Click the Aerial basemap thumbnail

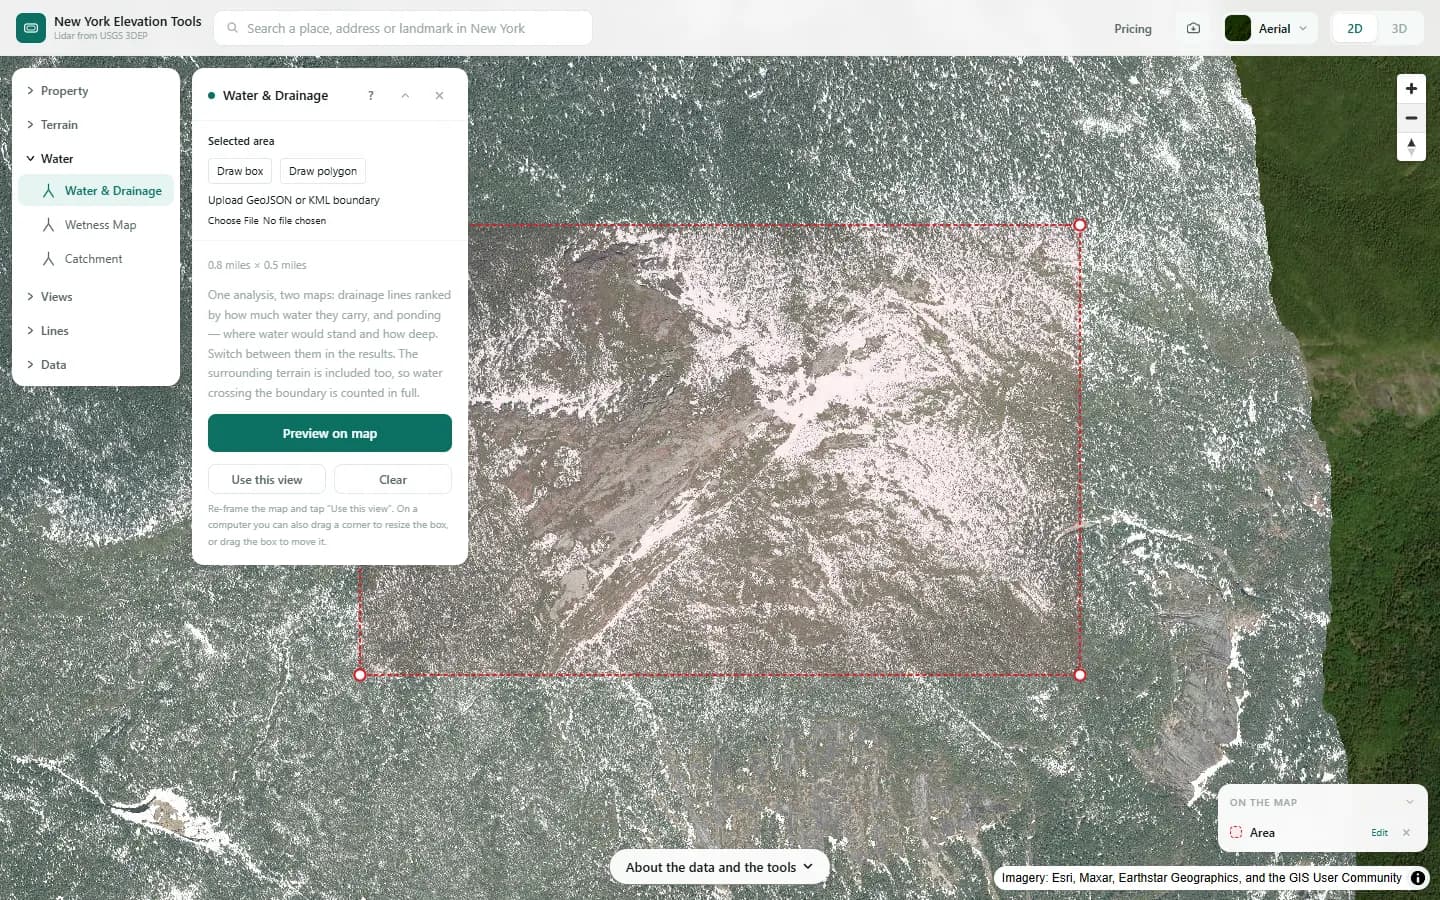pyautogui.click(x=1238, y=28)
